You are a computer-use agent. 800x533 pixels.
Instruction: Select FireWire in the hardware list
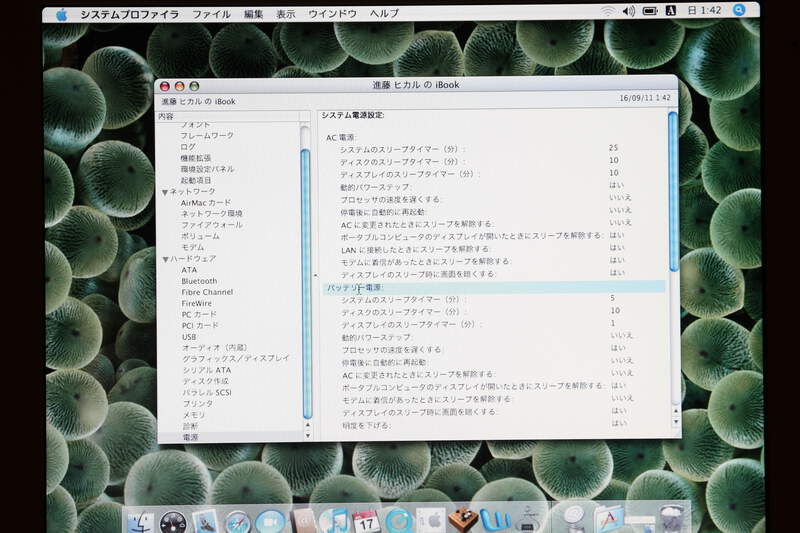coord(197,303)
